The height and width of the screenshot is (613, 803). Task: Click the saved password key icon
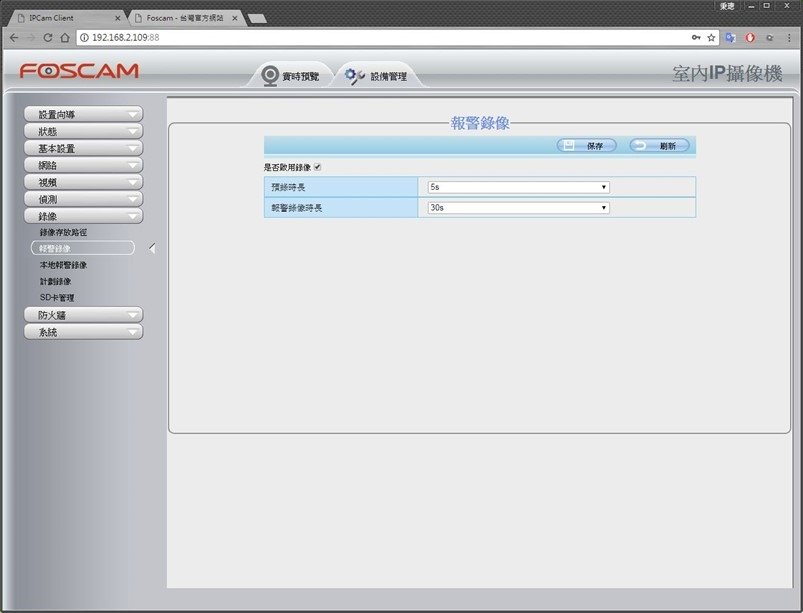[696, 37]
